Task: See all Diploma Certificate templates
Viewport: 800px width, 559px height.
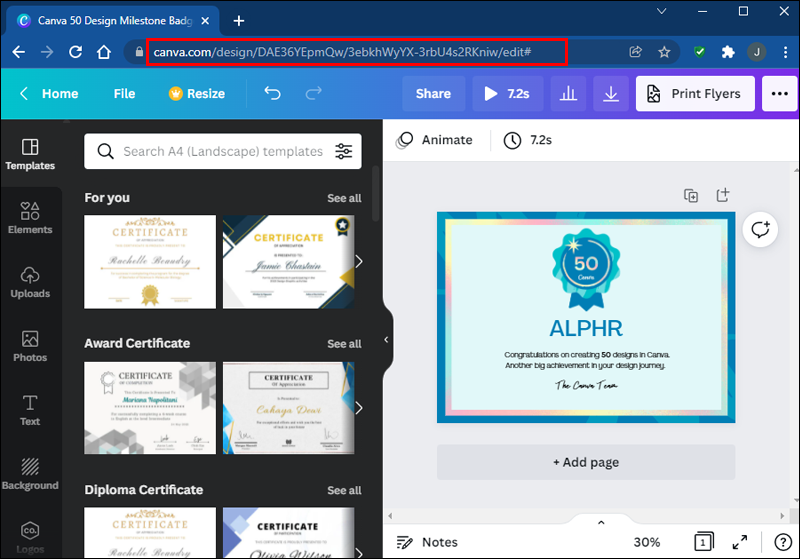Action: click(x=344, y=490)
